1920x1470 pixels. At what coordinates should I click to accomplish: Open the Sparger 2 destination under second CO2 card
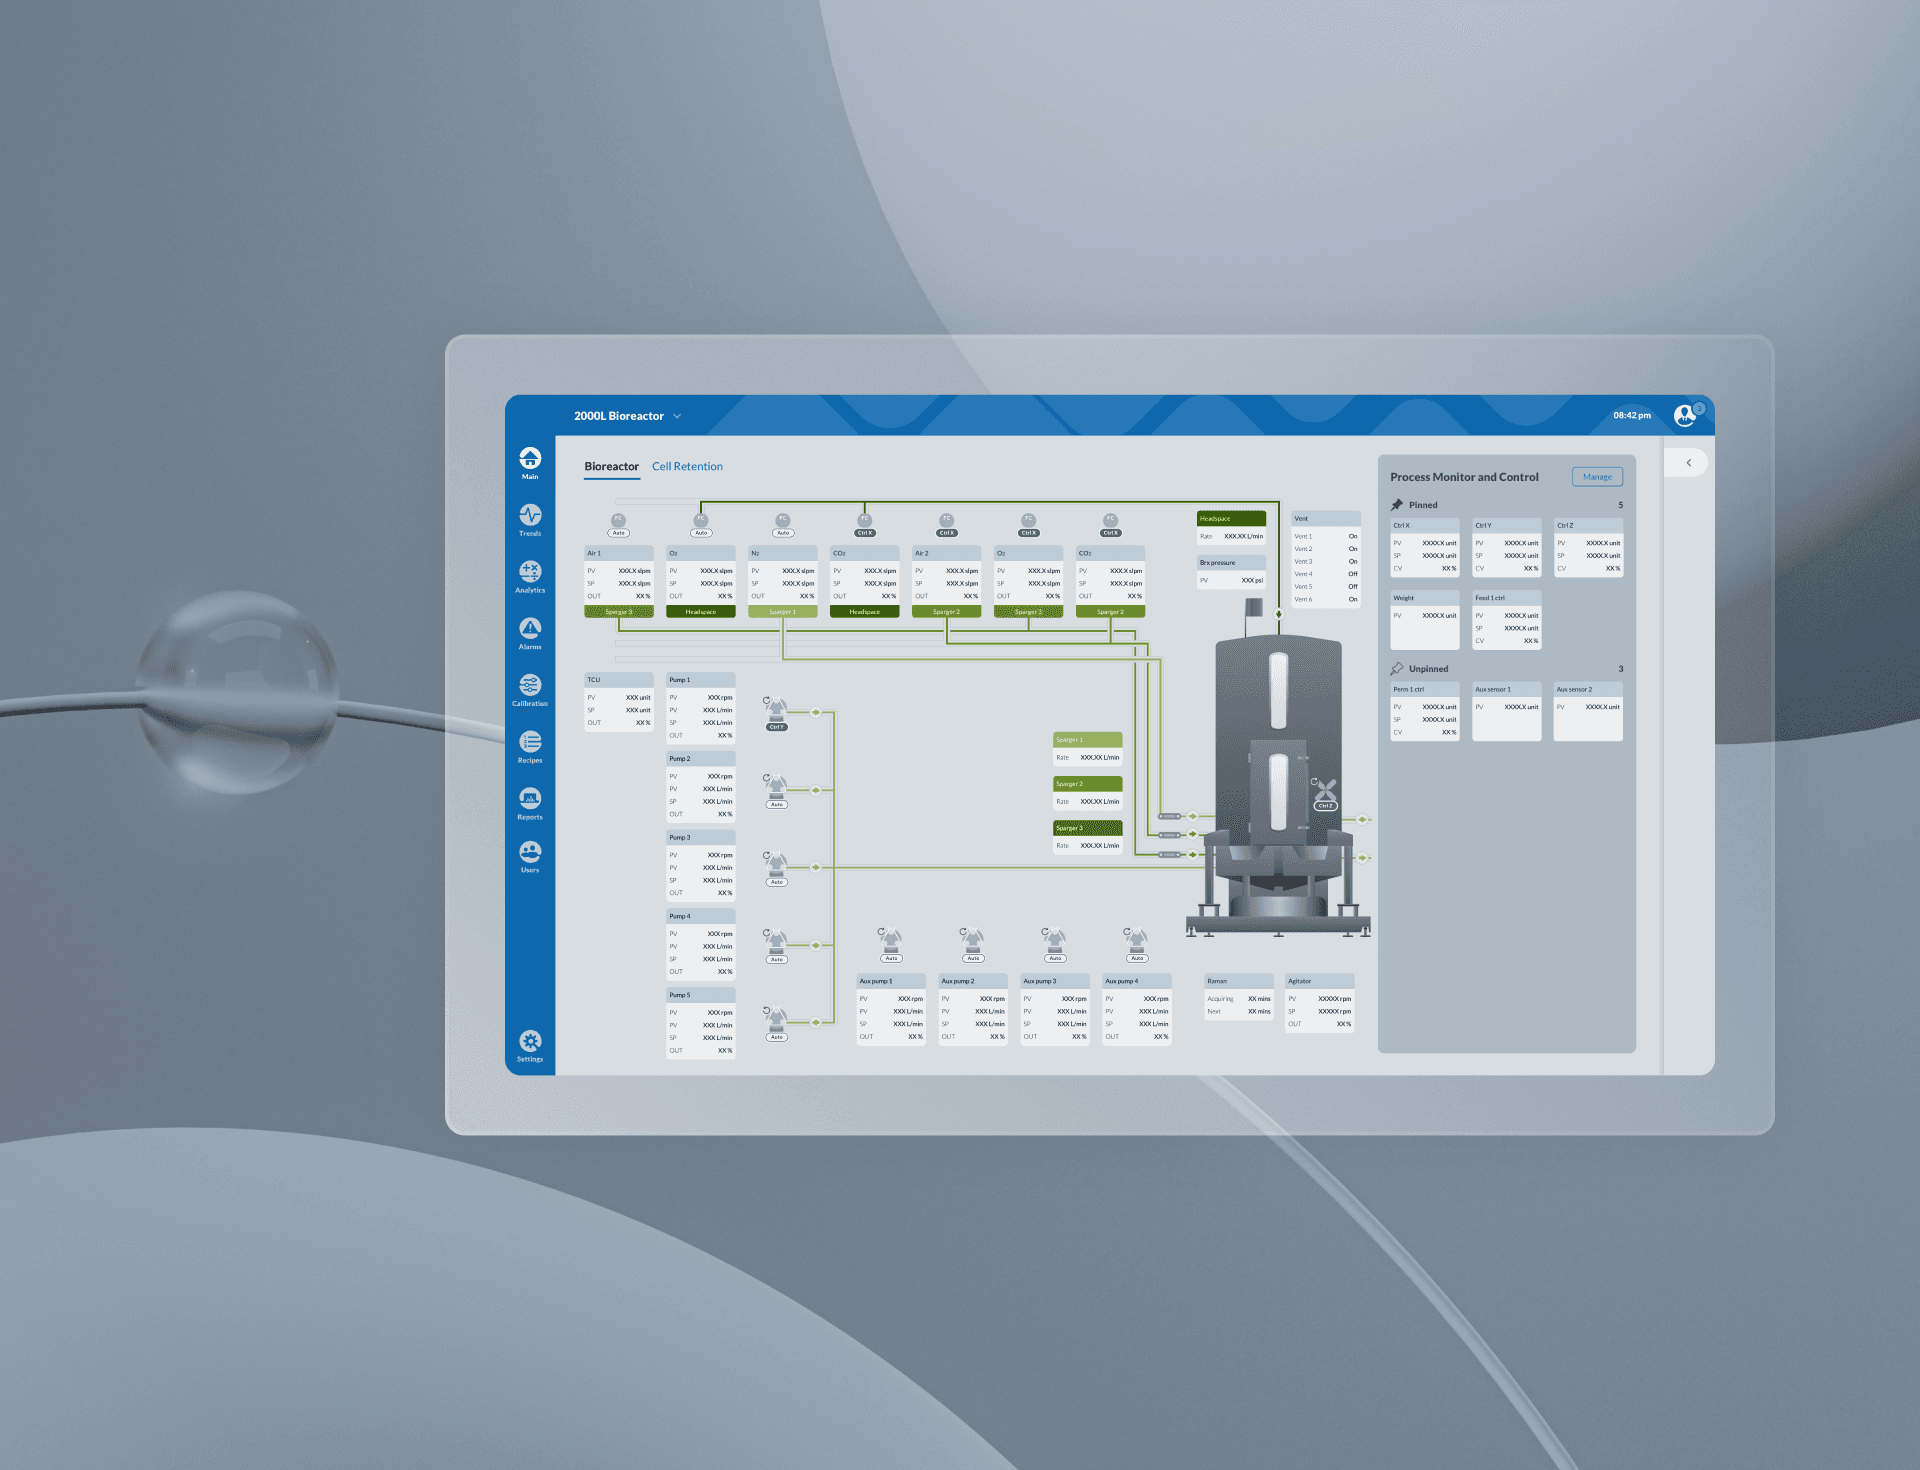coord(1110,612)
